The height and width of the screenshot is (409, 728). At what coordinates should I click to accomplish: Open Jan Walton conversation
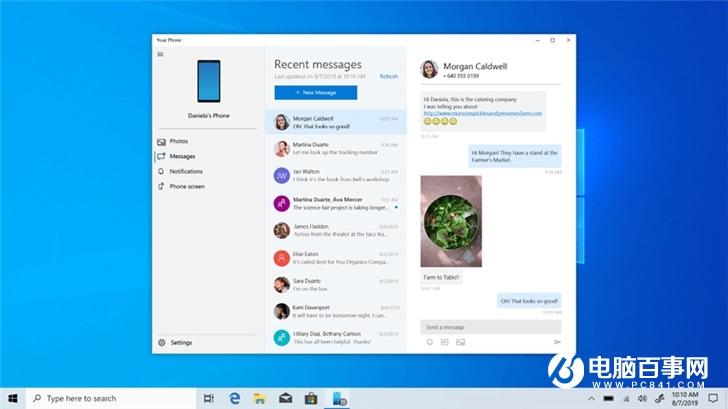point(336,175)
